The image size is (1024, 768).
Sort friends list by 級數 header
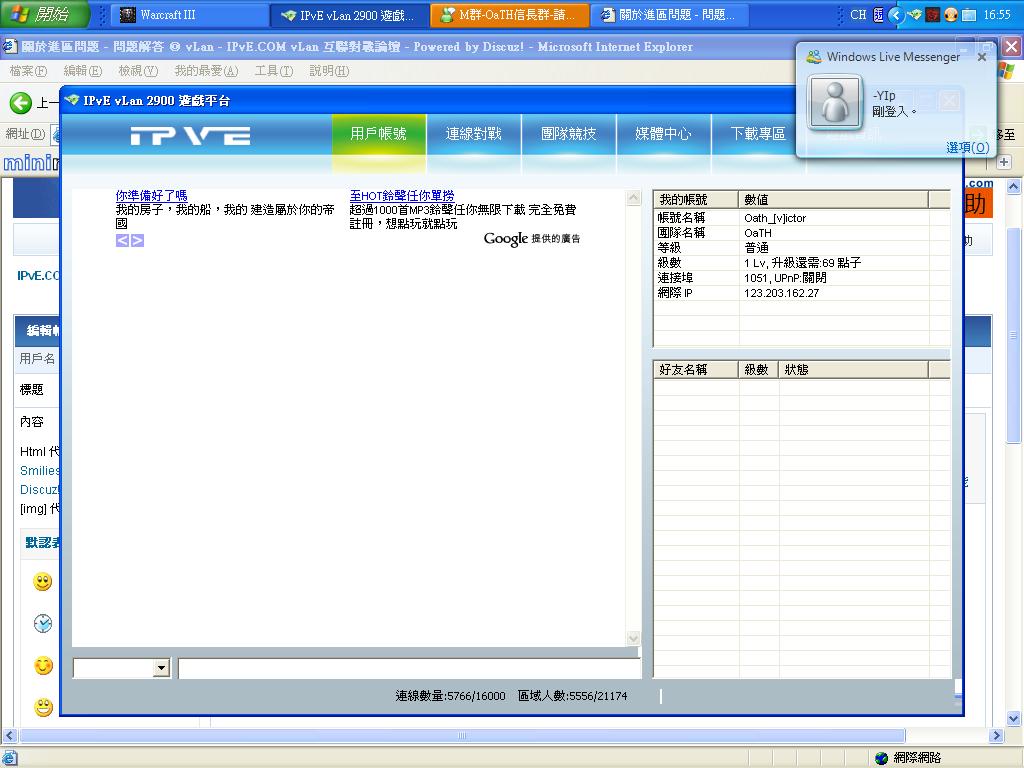click(758, 370)
